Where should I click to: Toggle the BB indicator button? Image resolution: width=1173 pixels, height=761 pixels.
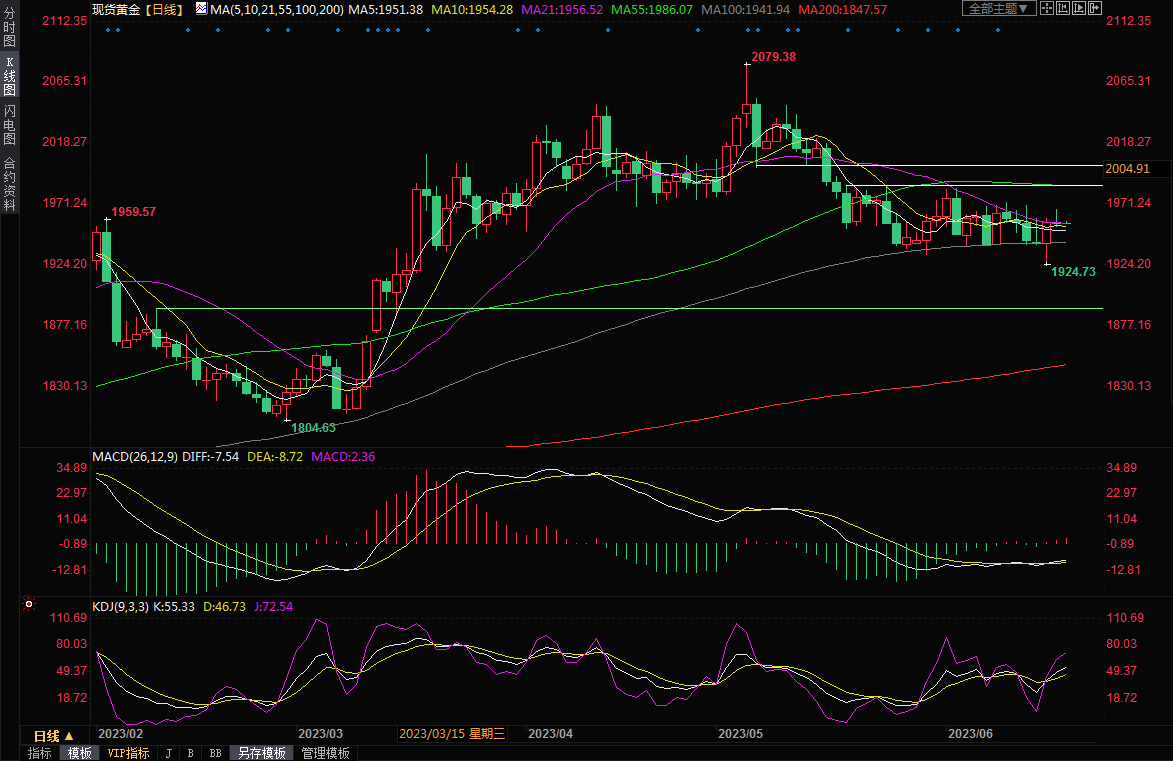[x=215, y=753]
